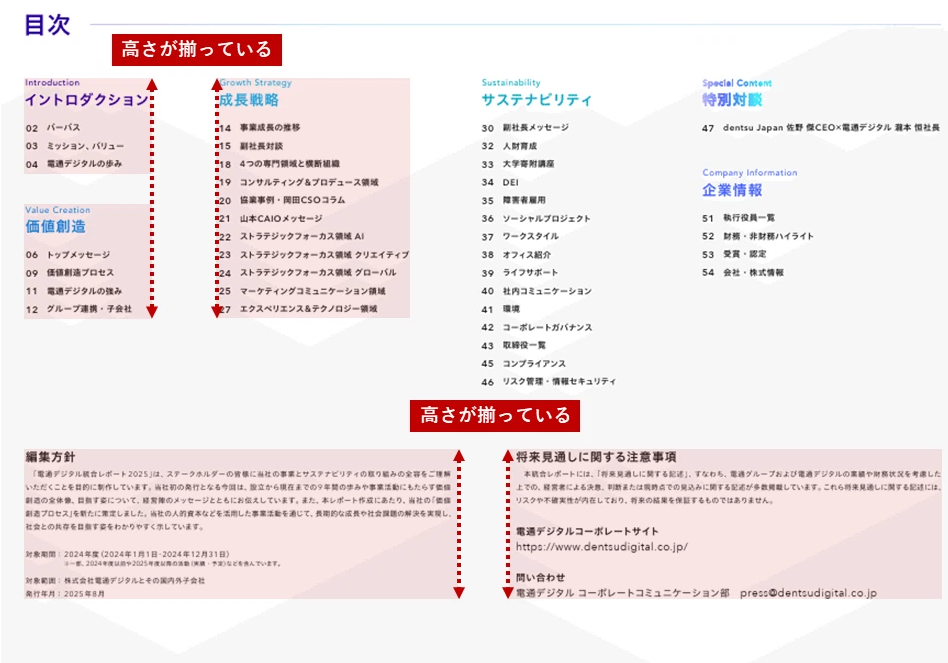Click the '発行年月：2025年8月' line
The image size is (948, 663).
(65, 594)
